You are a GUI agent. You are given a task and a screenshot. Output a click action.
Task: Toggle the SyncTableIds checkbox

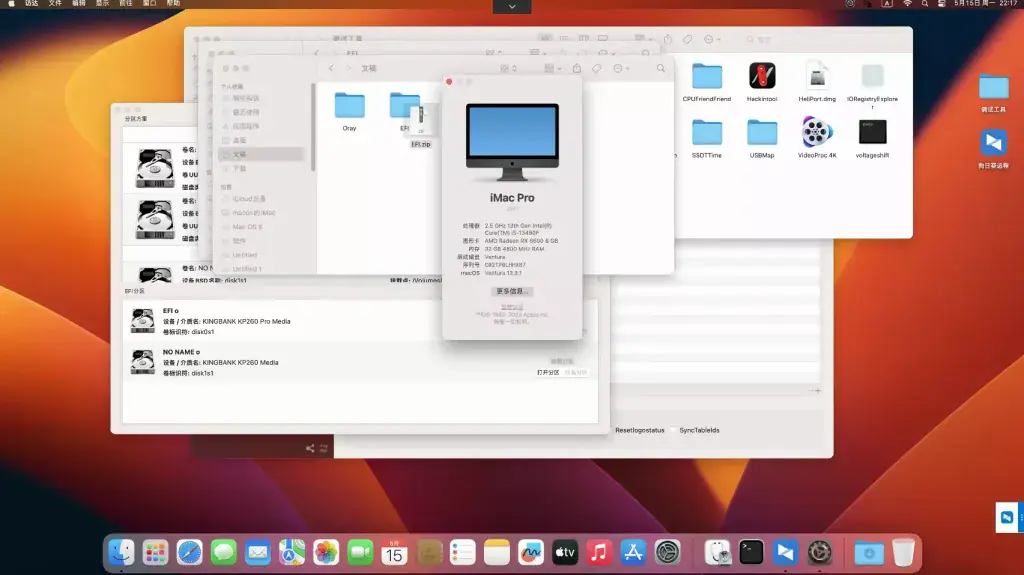pyautogui.click(x=673, y=430)
